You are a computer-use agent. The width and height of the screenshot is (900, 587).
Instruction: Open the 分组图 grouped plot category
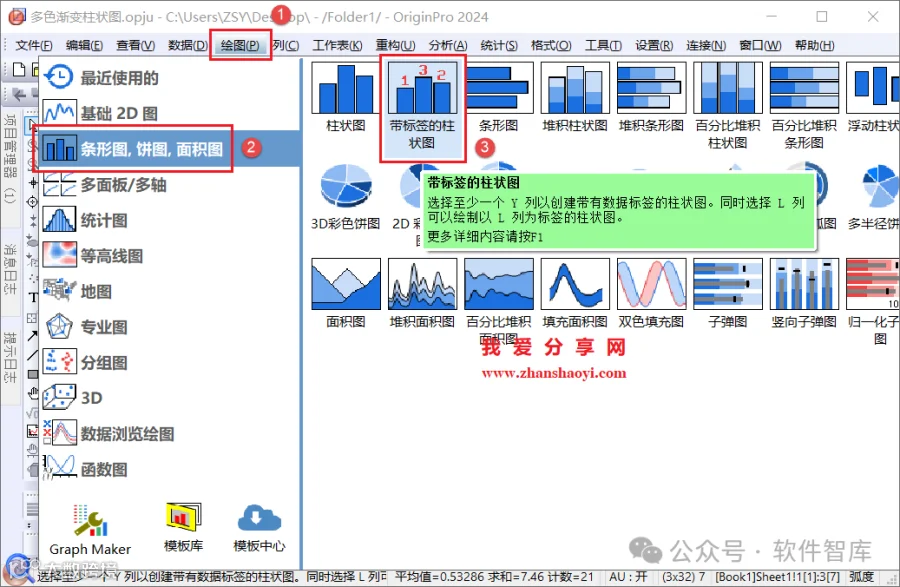170,363
